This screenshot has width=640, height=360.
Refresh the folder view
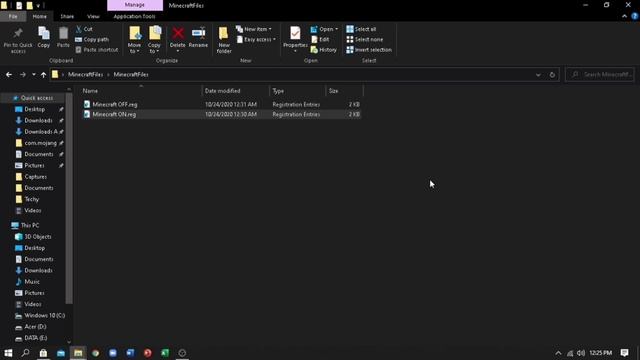[552, 75]
